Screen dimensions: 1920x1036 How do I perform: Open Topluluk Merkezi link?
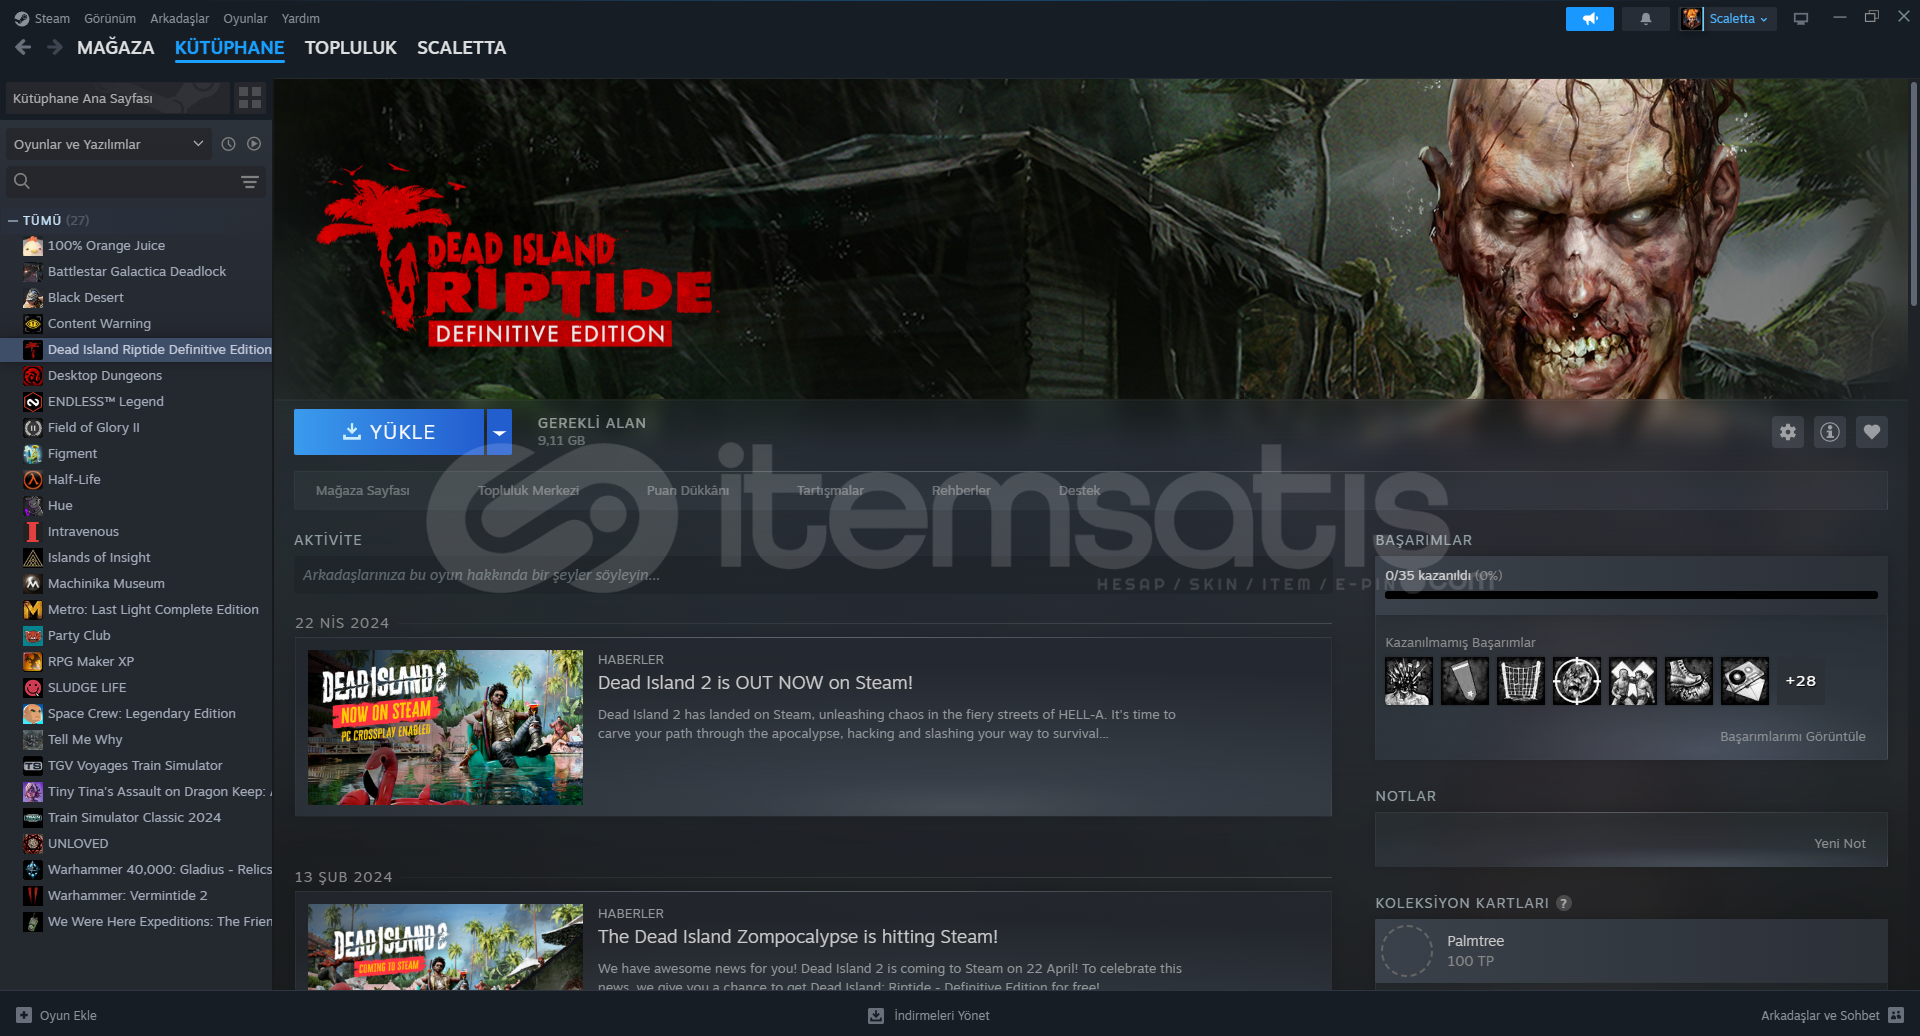(x=528, y=490)
